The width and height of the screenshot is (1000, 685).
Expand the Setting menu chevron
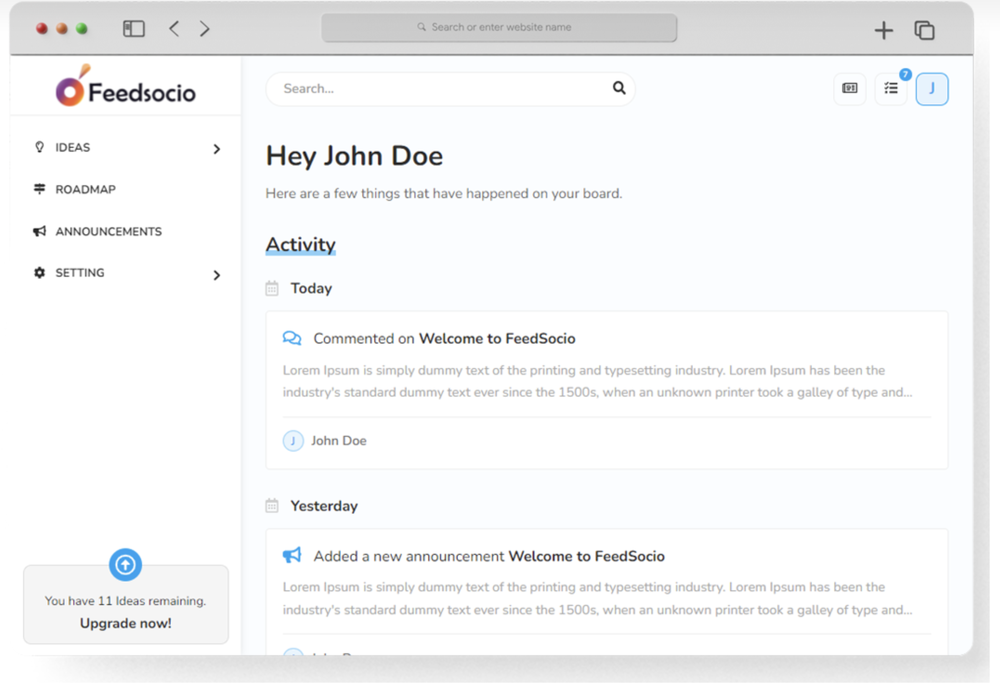(x=217, y=275)
